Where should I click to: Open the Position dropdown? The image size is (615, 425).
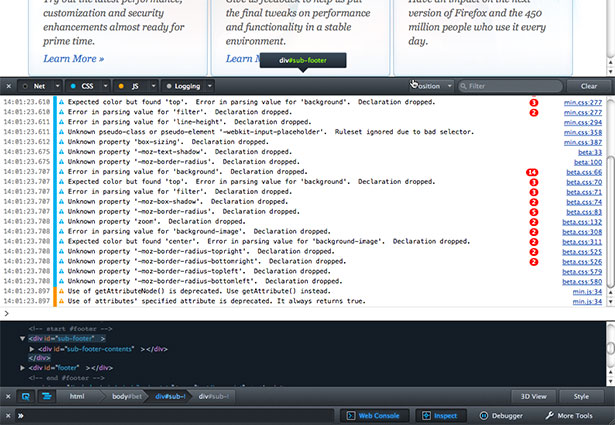pos(432,86)
